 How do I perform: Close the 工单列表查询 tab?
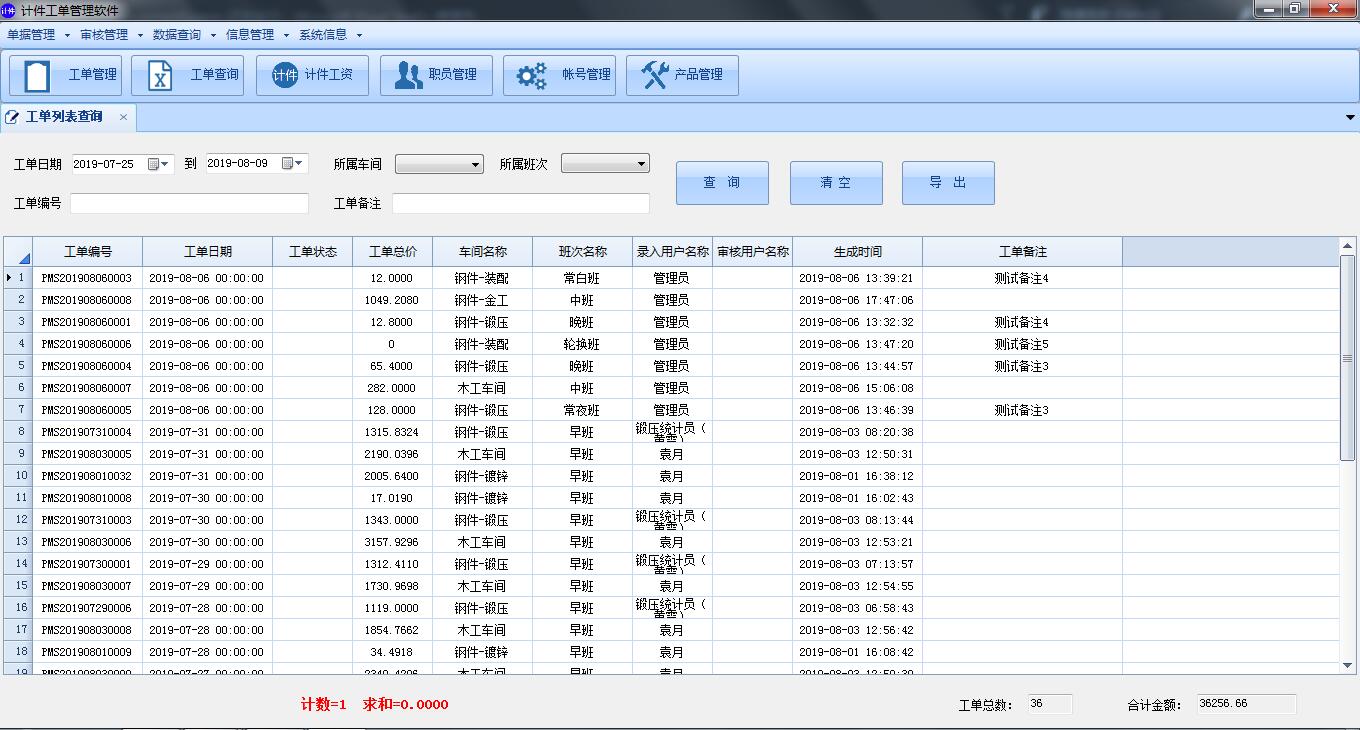pyautogui.click(x=123, y=117)
